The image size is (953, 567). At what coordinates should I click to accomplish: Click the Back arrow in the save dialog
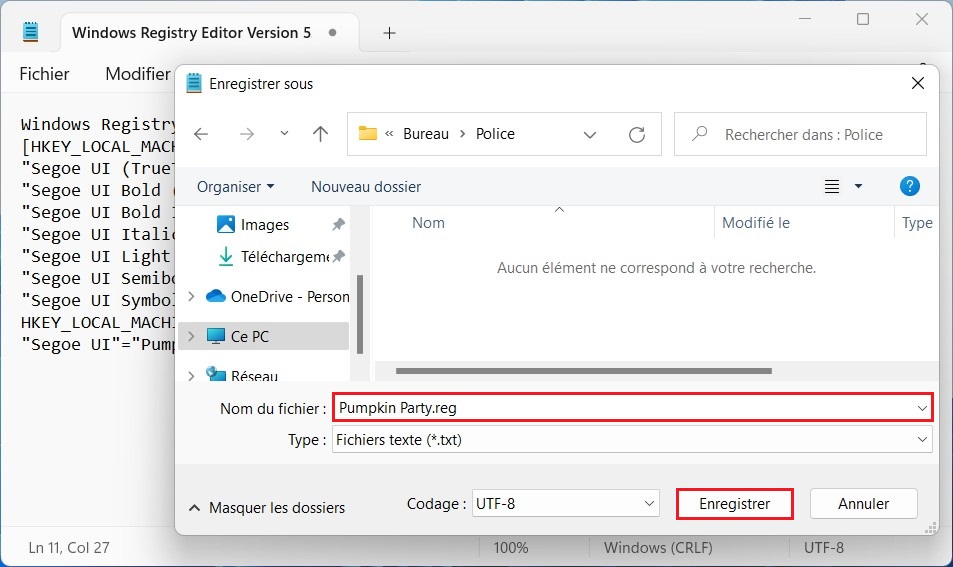[201, 134]
